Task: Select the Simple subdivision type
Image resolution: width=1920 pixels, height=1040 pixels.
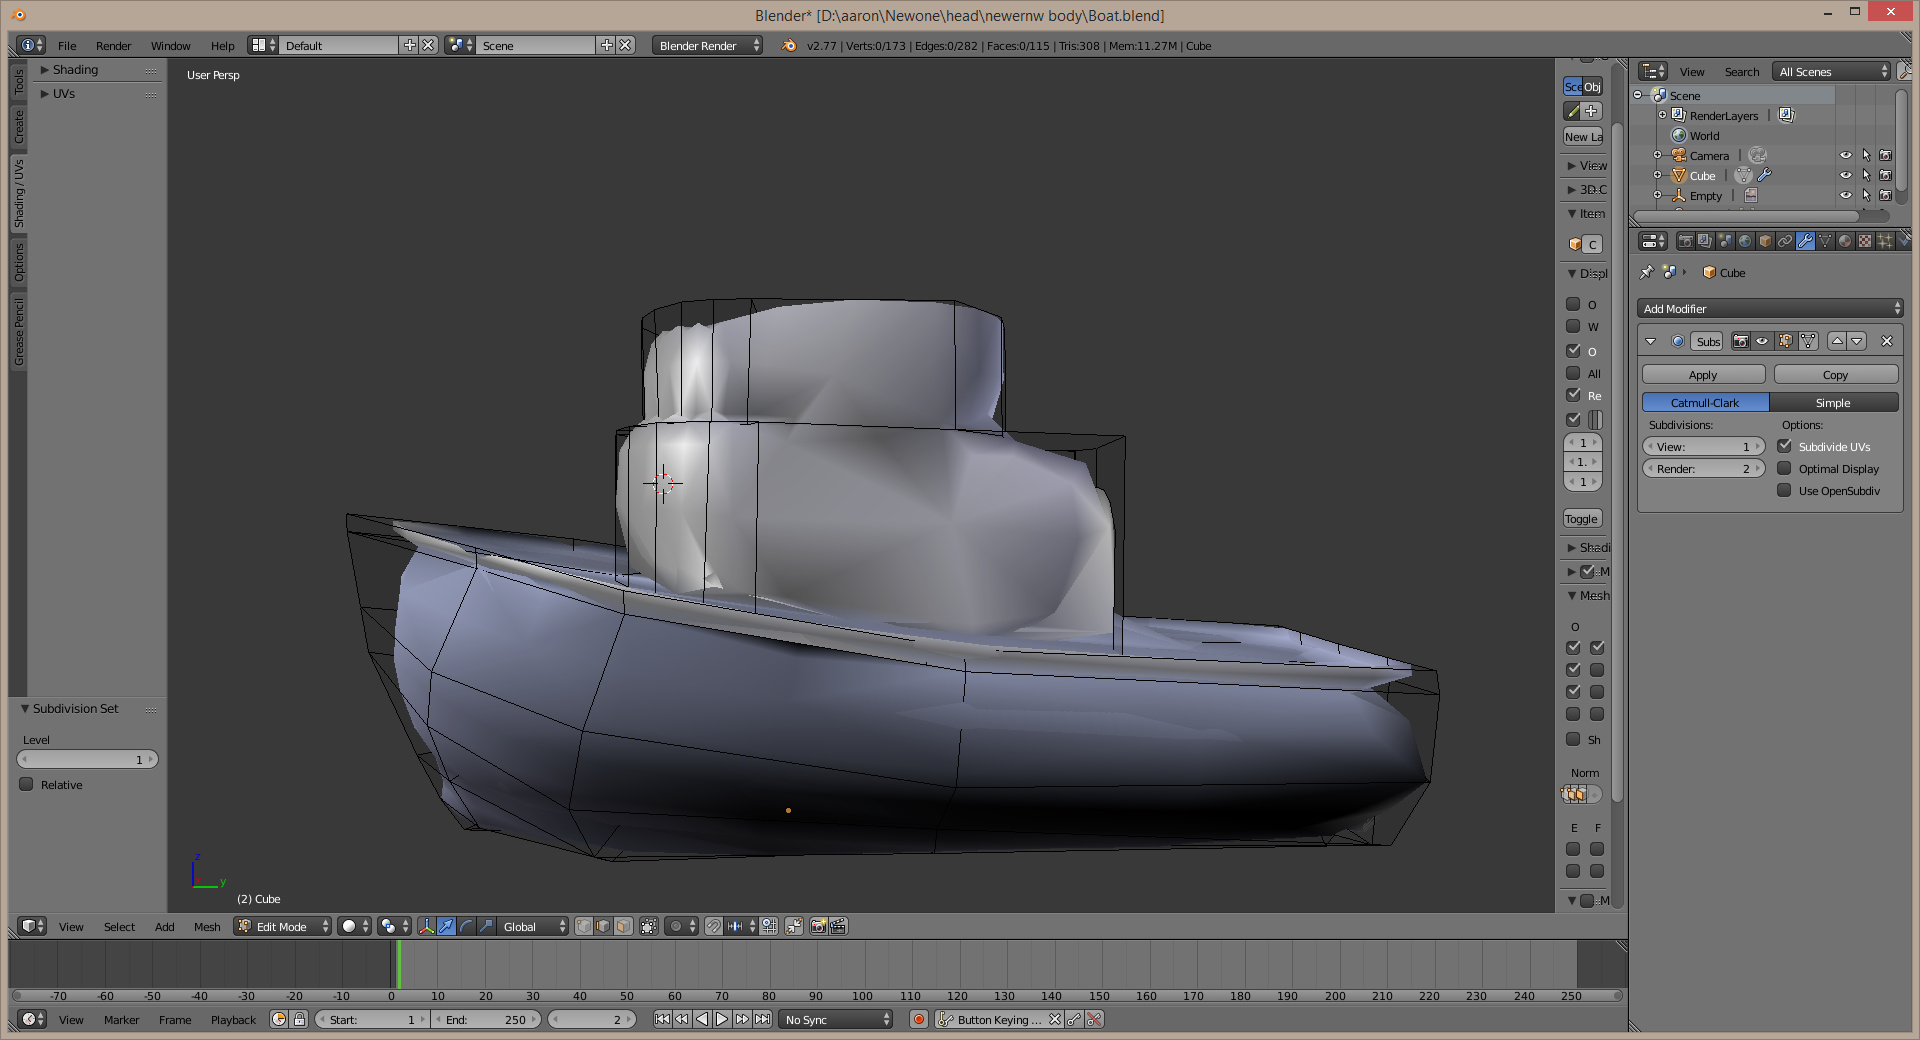Action: pos(1833,402)
